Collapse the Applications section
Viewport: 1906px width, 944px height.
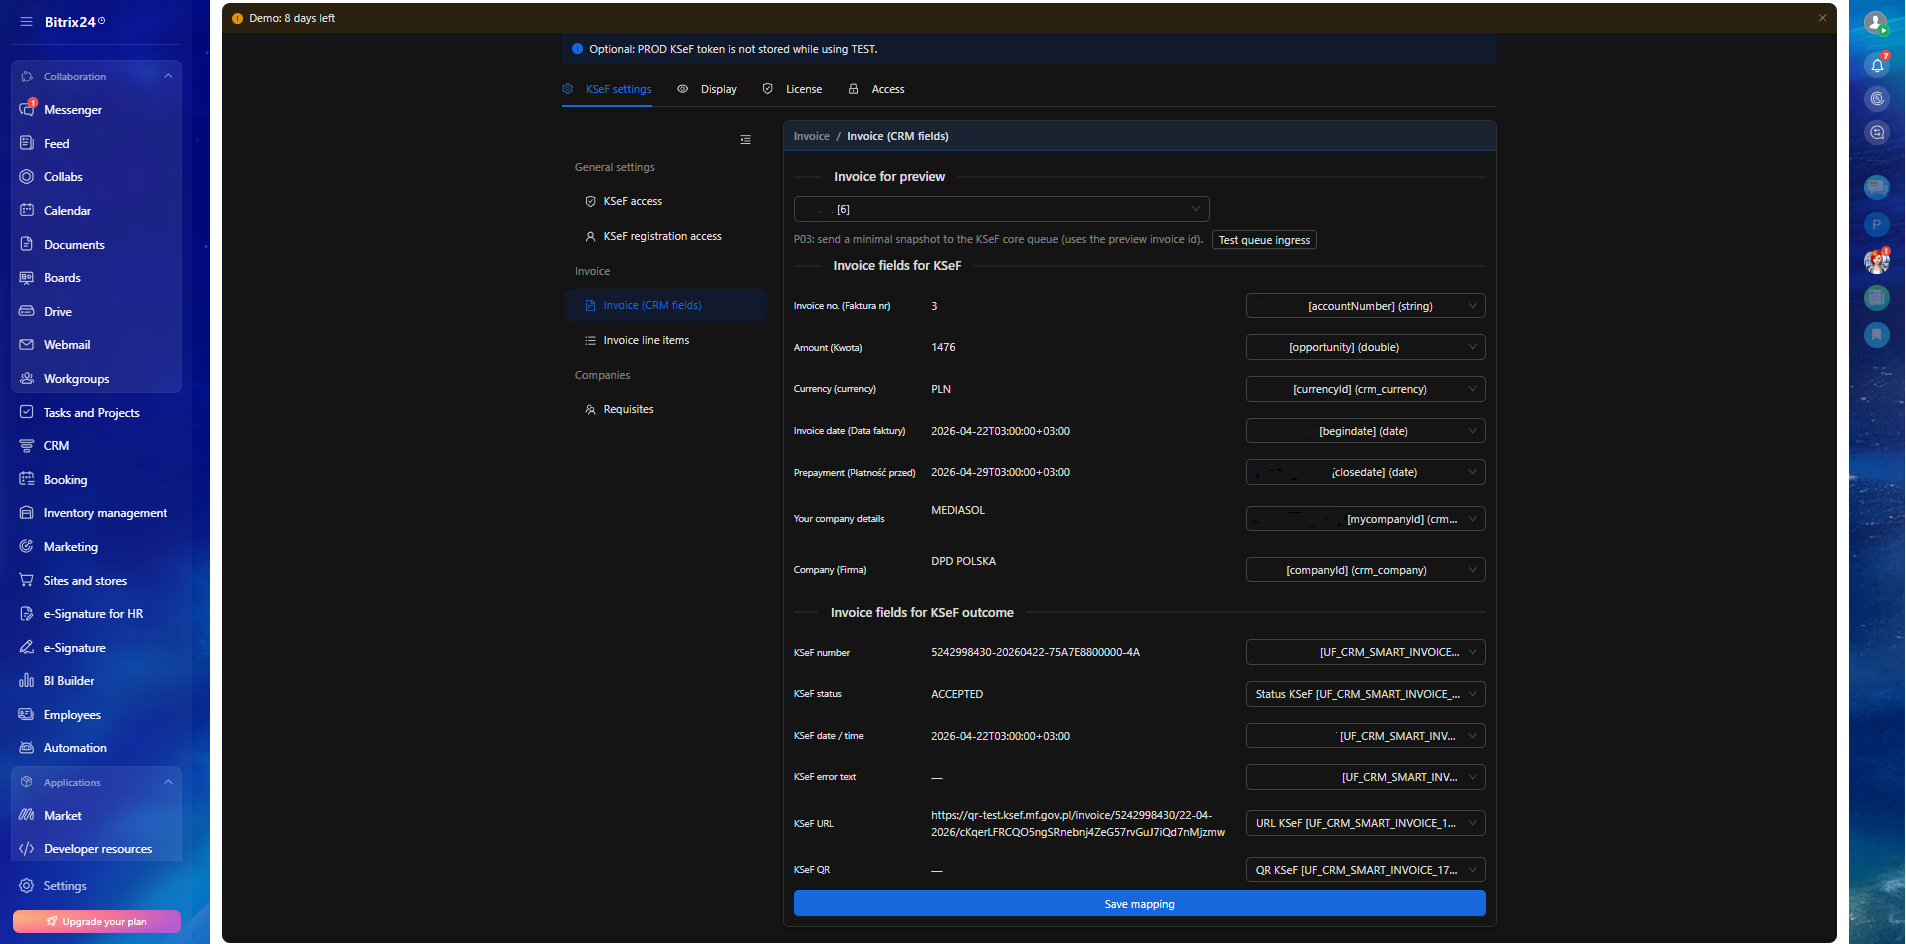168,782
